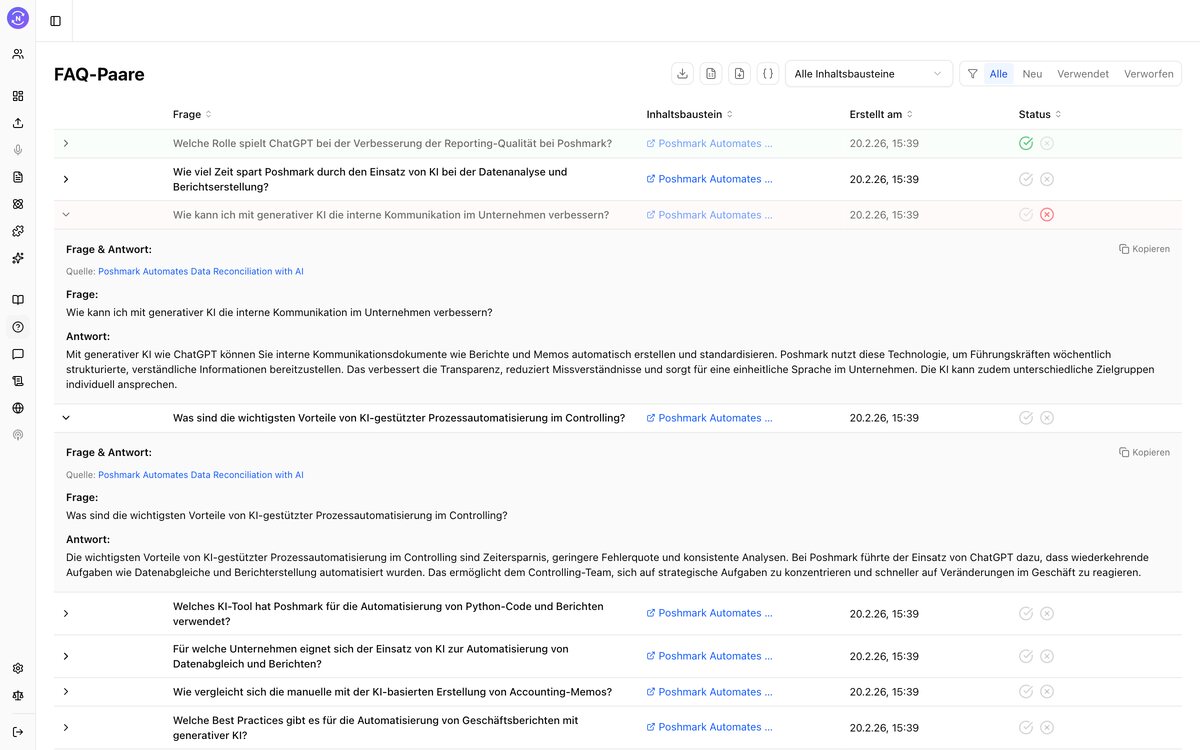This screenshot has height=750, width=1200.
Task: Click the atom icon in the sidebar
Action: click(18, 204)
